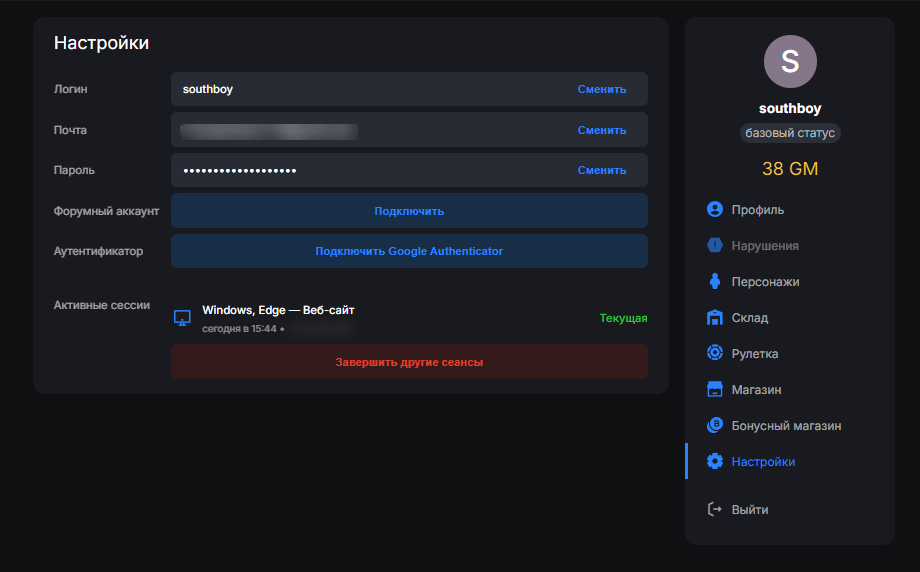Click the Склад warehouse icon
920x572 pixels.
pyautogui.click(x=714, y=318)
